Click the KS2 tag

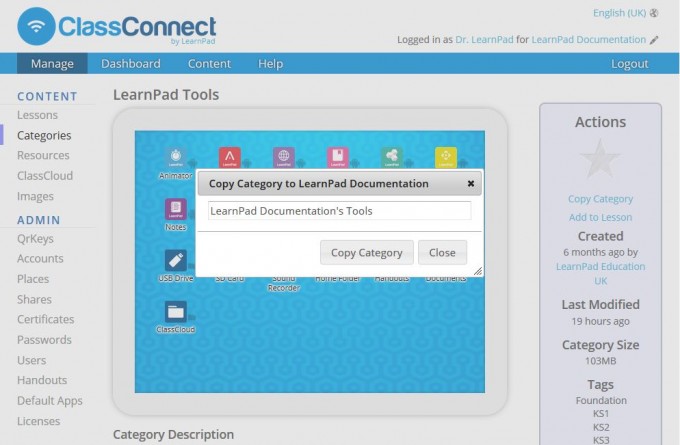pyautogui.click(x=601, y=427)
